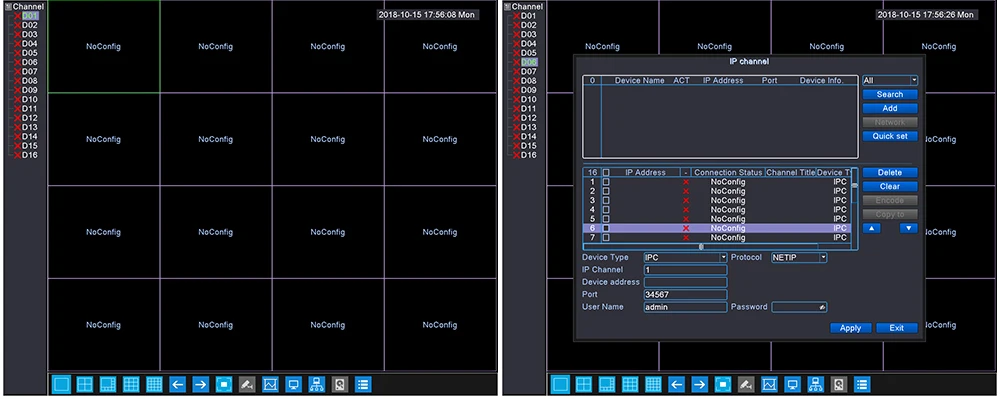The width and height of the screenshot is (1000, 399).
Task: Click the Delete button
Action: click(x=890, y=173)
